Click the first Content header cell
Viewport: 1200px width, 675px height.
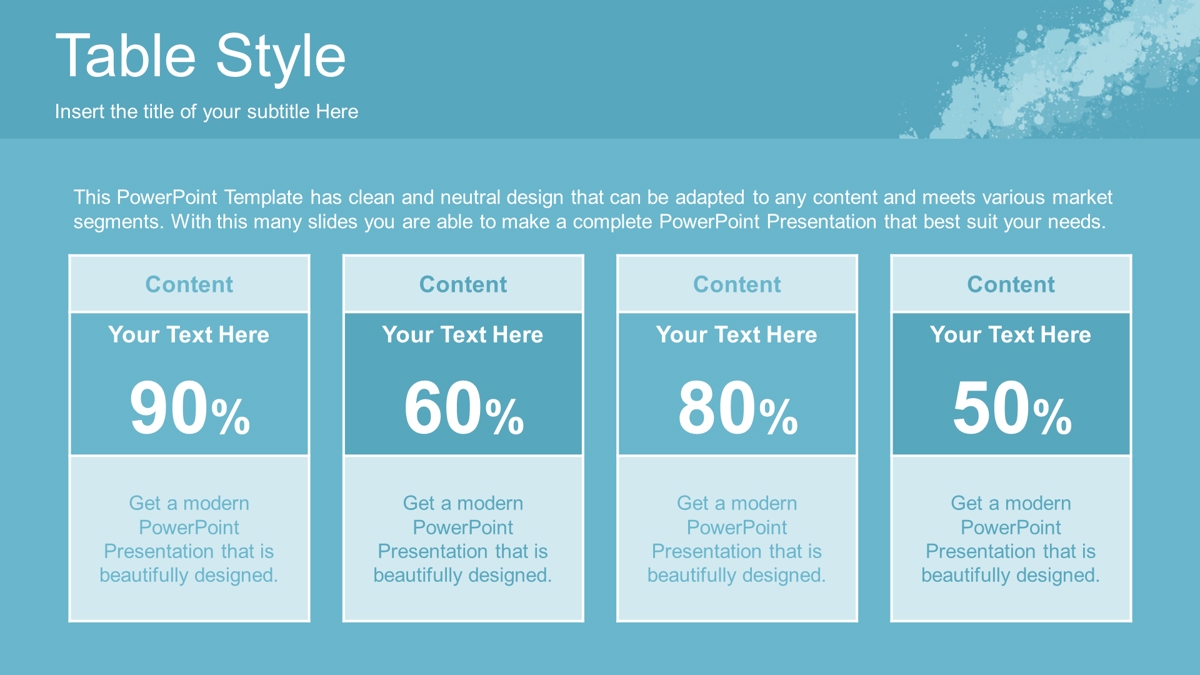point(189,284)
